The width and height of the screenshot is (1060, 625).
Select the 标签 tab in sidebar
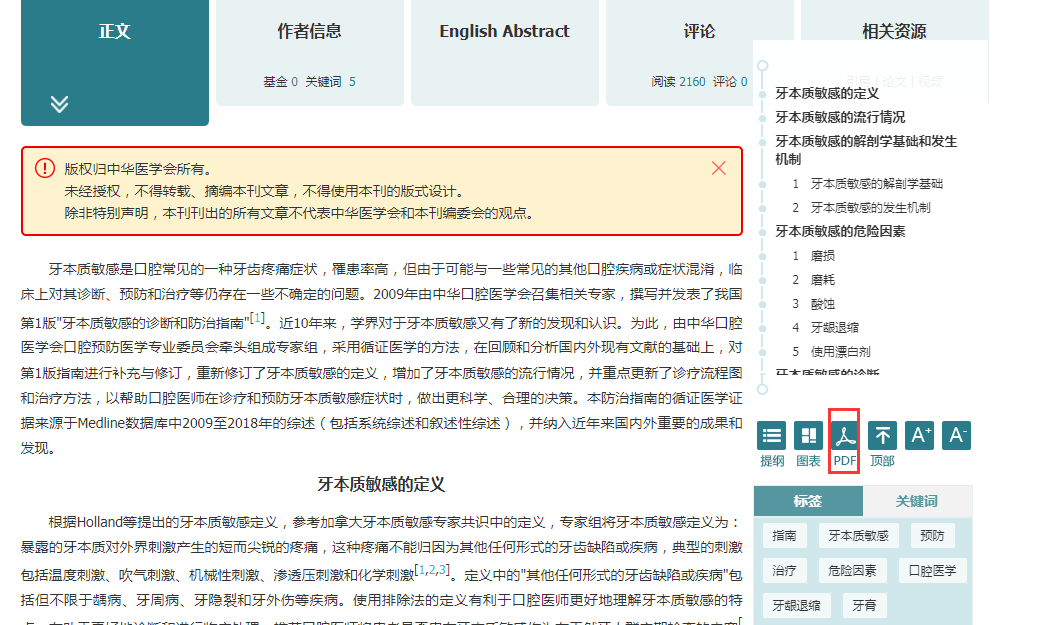tap(808, 501)
